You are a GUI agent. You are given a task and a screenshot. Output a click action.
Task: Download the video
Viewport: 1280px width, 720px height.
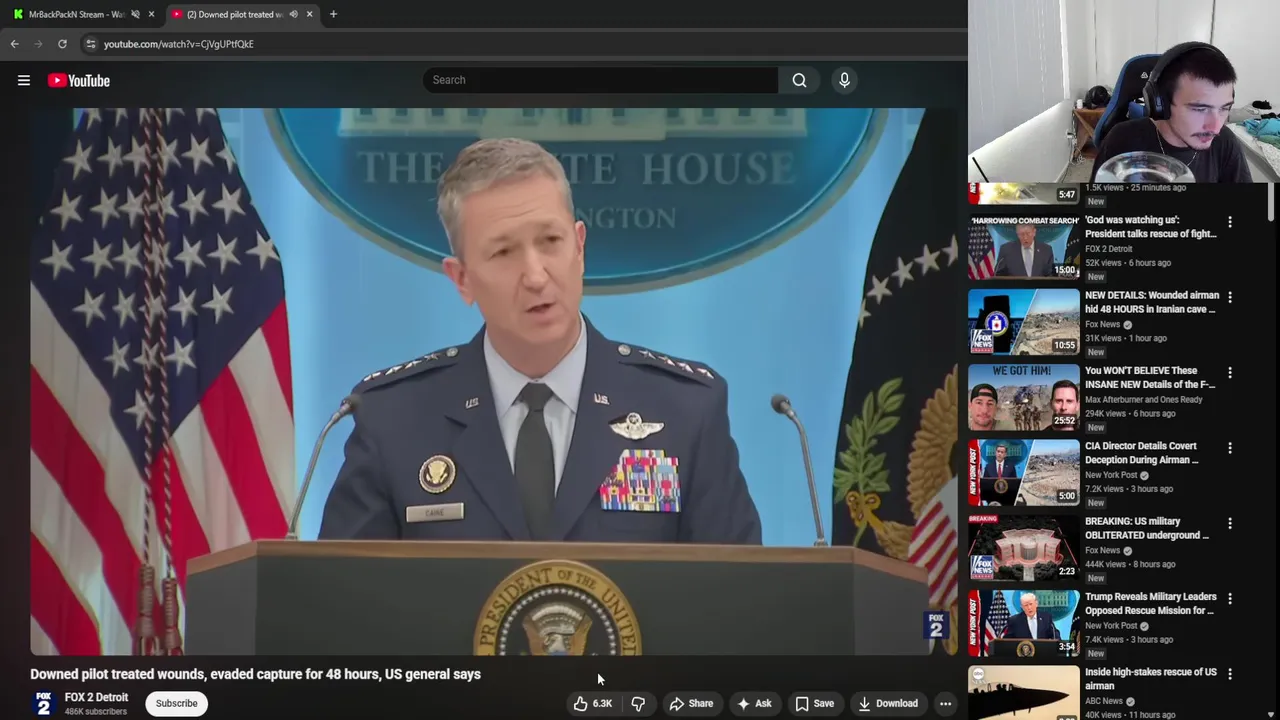pos(888,704)
